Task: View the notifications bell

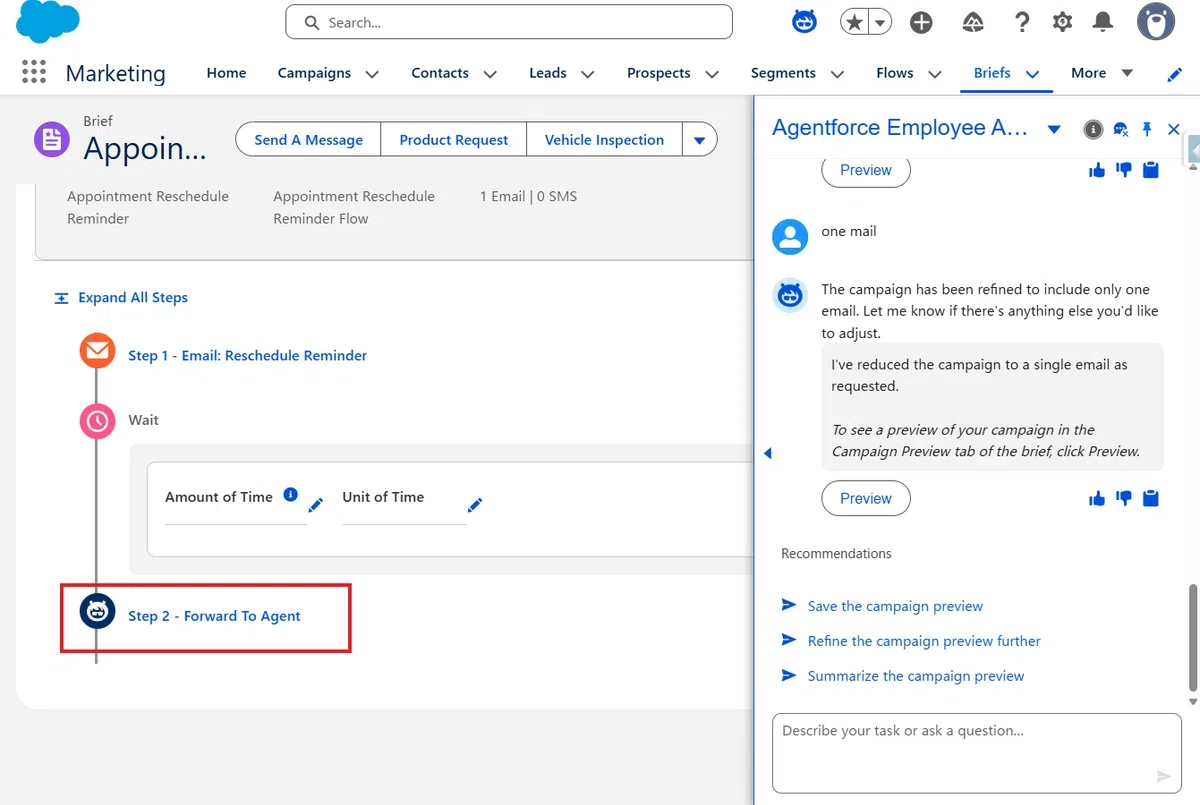Action: 1103,22
